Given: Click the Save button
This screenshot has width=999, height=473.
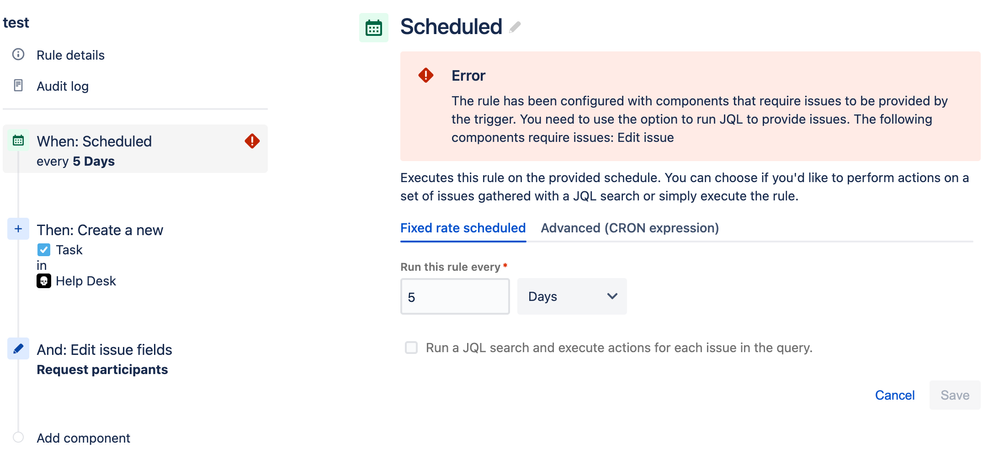Looking at the screenshot, I should pyautogui.click(x=955, y=395).
